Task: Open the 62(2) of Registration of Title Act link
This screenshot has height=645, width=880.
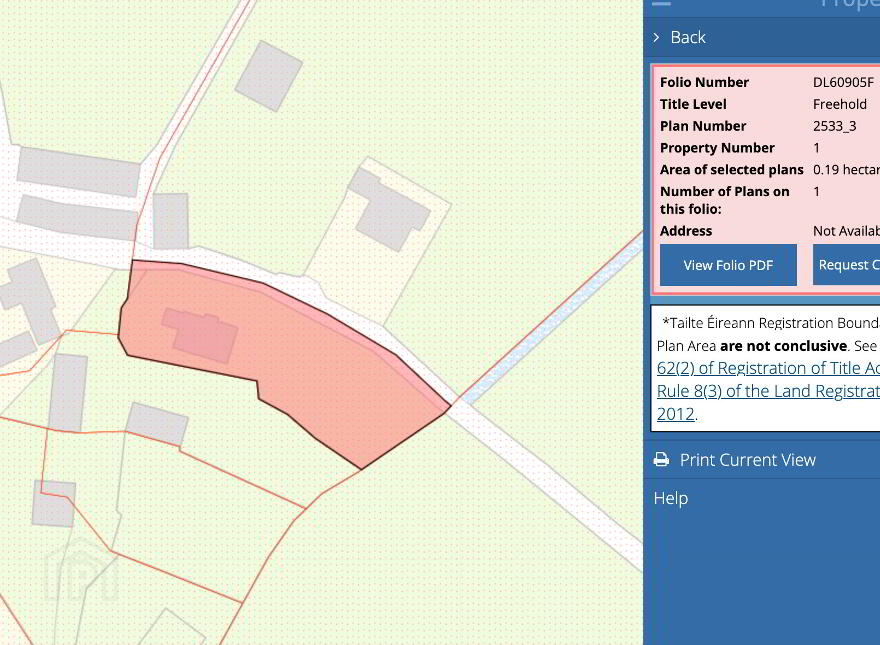Action: tap(768, 368)
